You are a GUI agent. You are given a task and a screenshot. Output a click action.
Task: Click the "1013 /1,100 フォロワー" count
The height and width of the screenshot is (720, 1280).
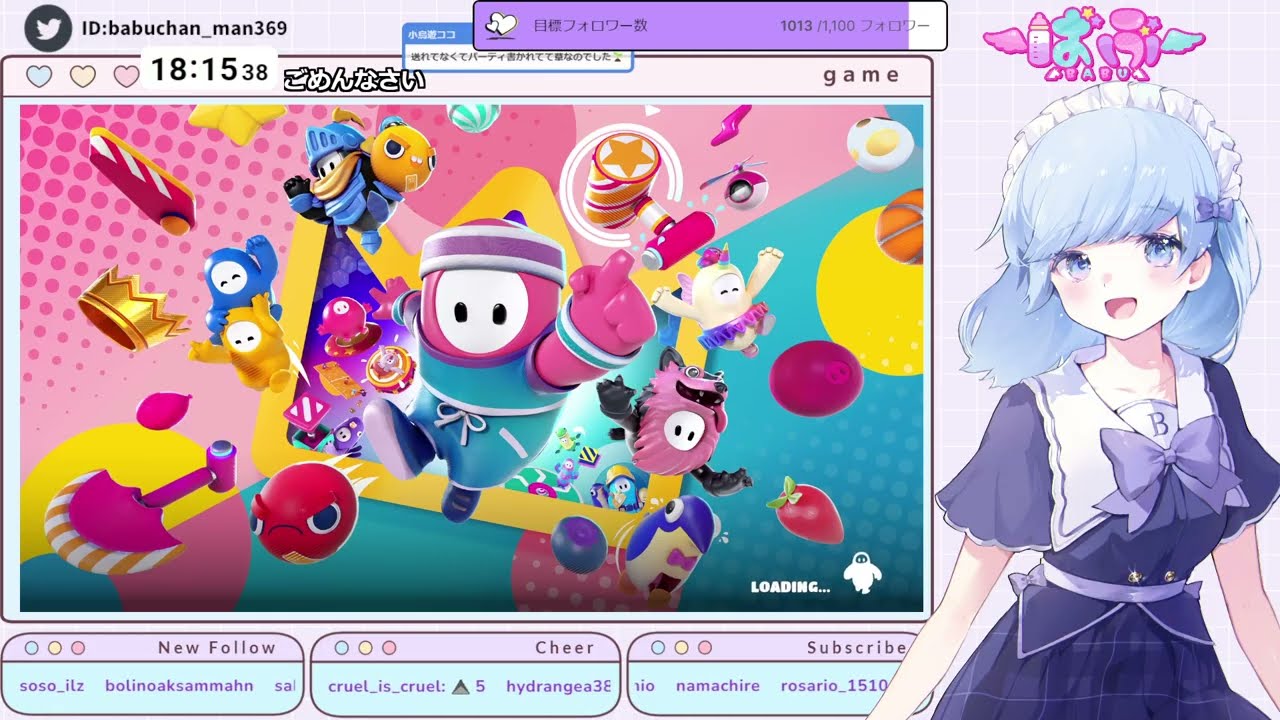tap(856, 26)
